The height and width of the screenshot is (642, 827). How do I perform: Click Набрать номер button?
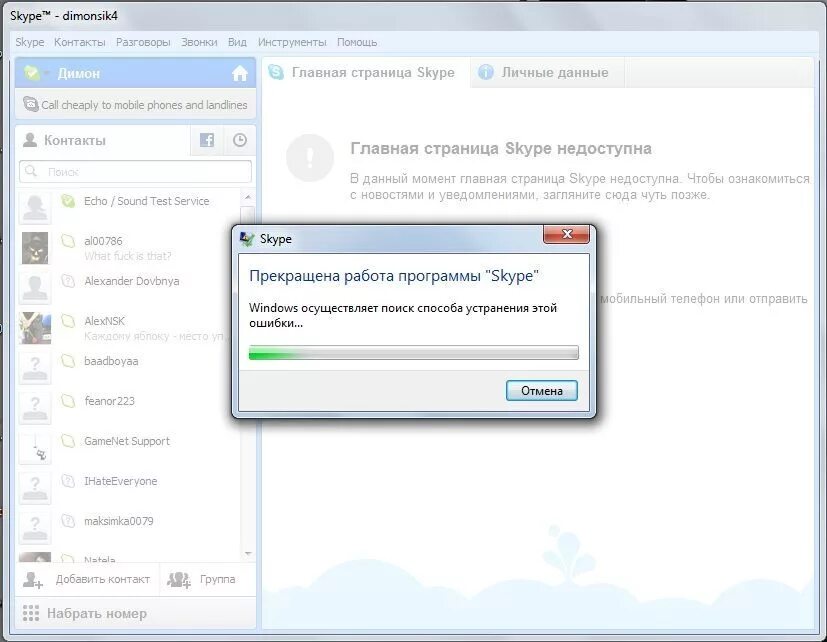point(136,613)
